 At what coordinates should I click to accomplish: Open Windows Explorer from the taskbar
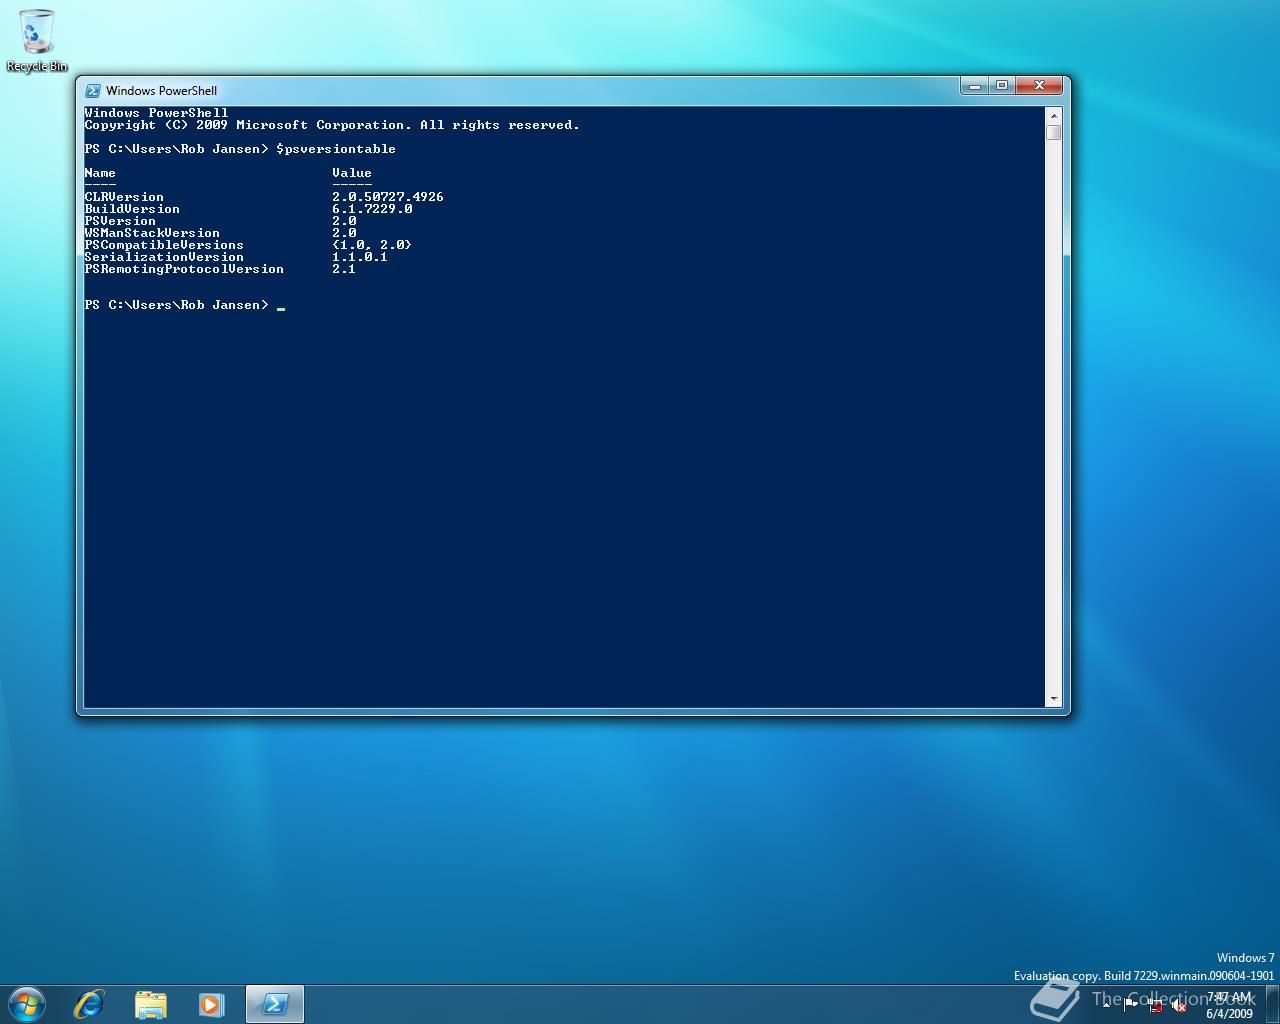tap(150, 1004)
